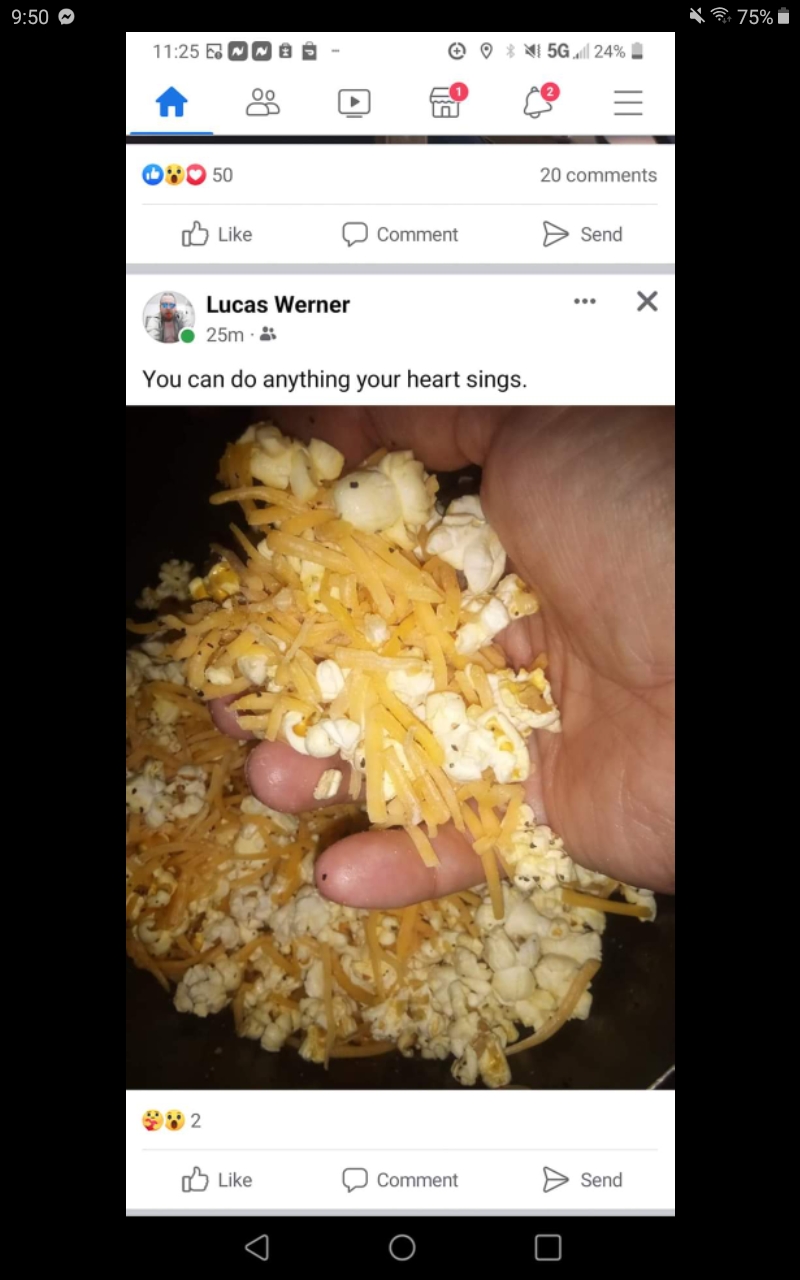Open the popcorn and cheese photo

(400, 747)
